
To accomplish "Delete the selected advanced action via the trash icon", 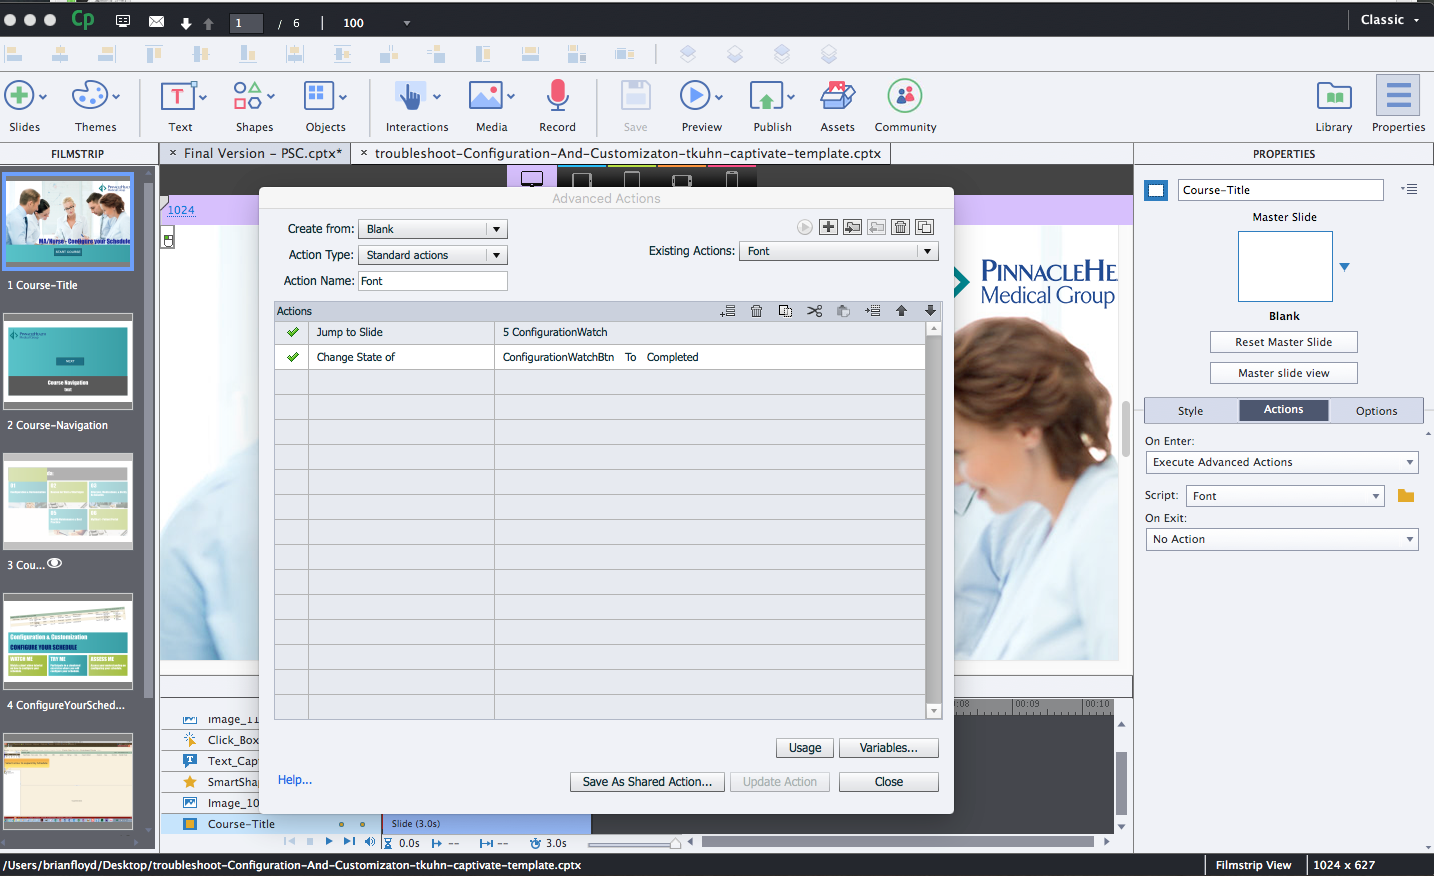I will [900, 227].
